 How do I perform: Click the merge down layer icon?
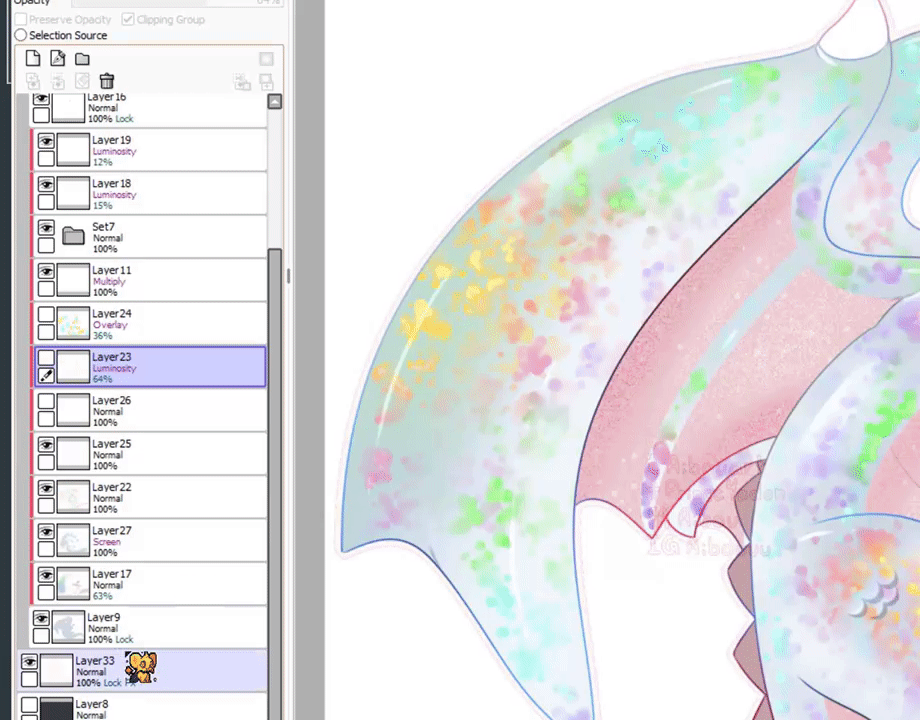coord(58,81)
